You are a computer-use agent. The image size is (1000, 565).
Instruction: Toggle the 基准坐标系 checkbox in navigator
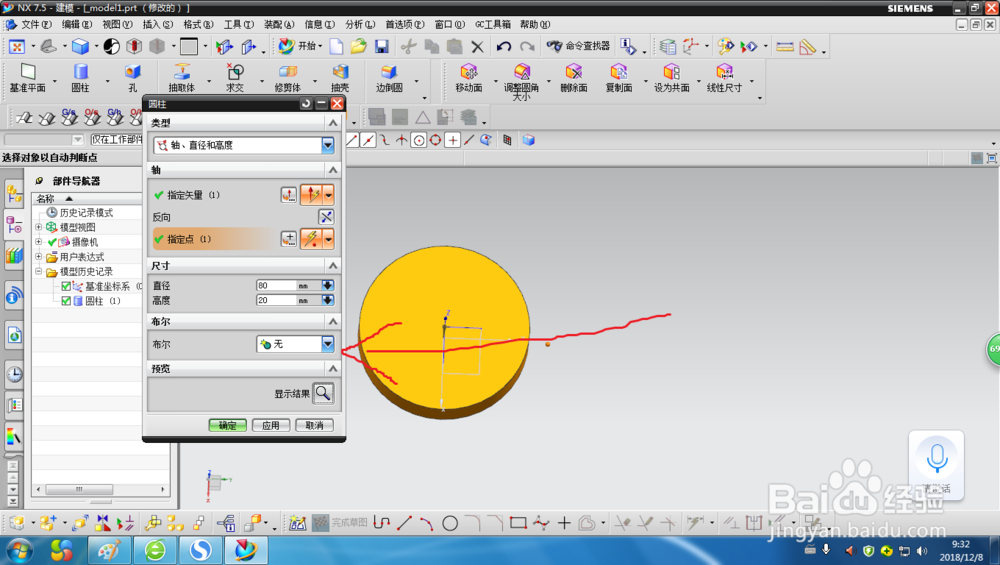click(66, 286)
